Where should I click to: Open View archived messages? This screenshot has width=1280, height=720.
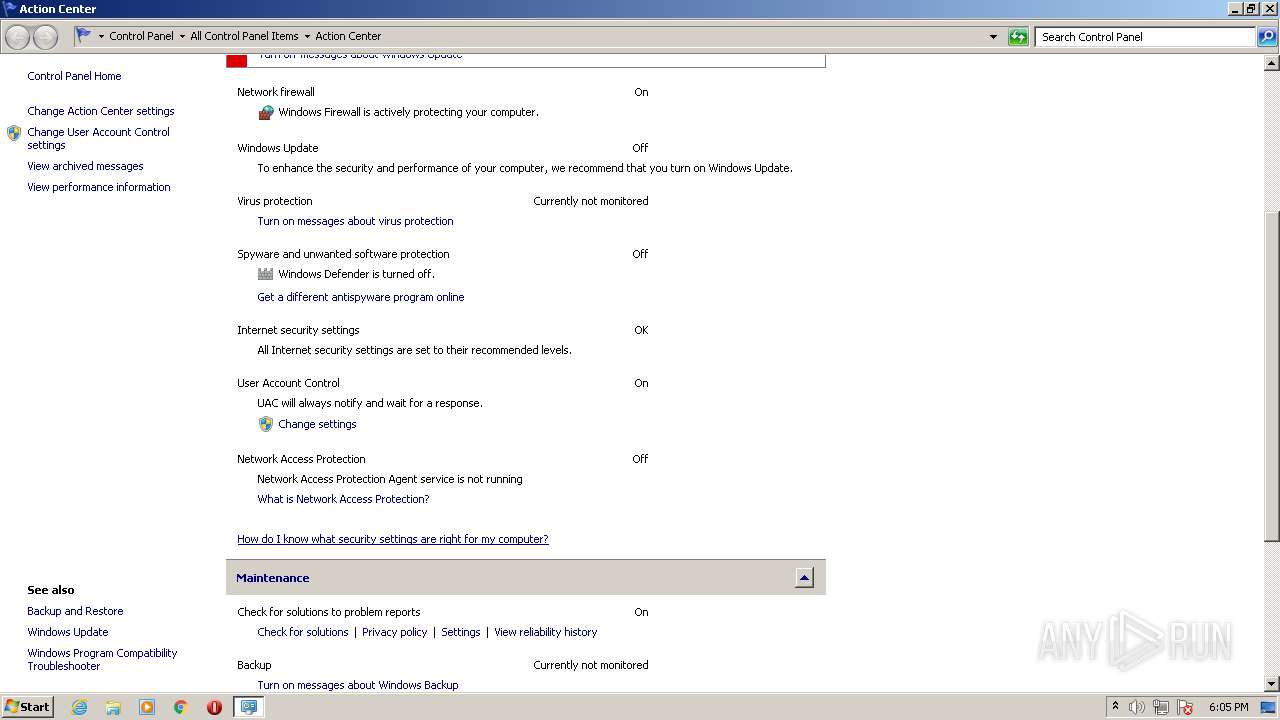pyautogui.click(x=85, y=166)
